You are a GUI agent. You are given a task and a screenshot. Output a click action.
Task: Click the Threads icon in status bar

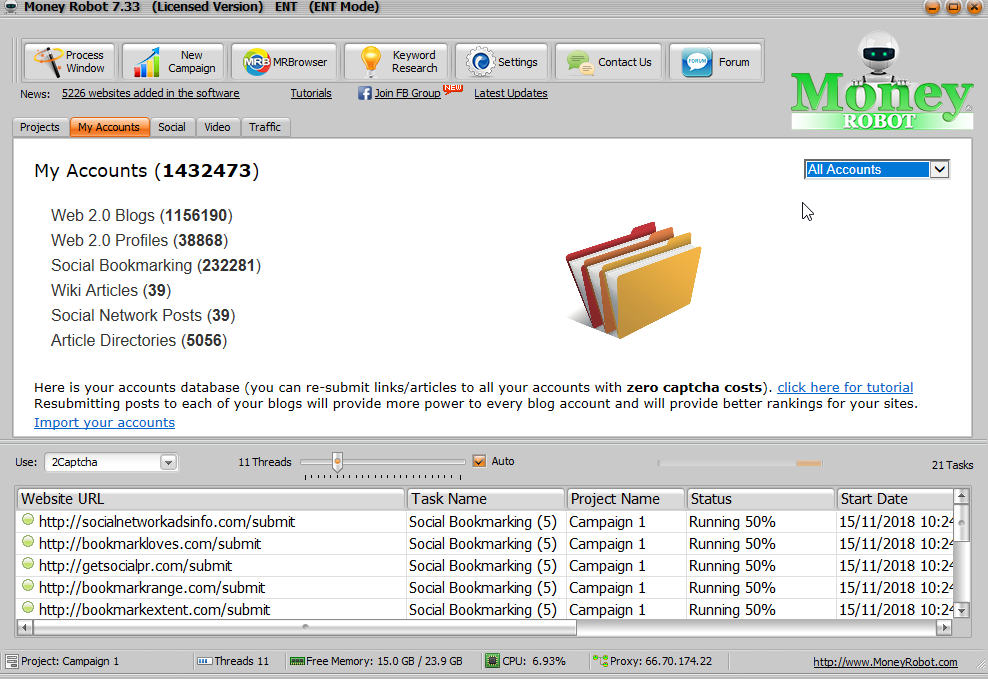click(204, 661)
